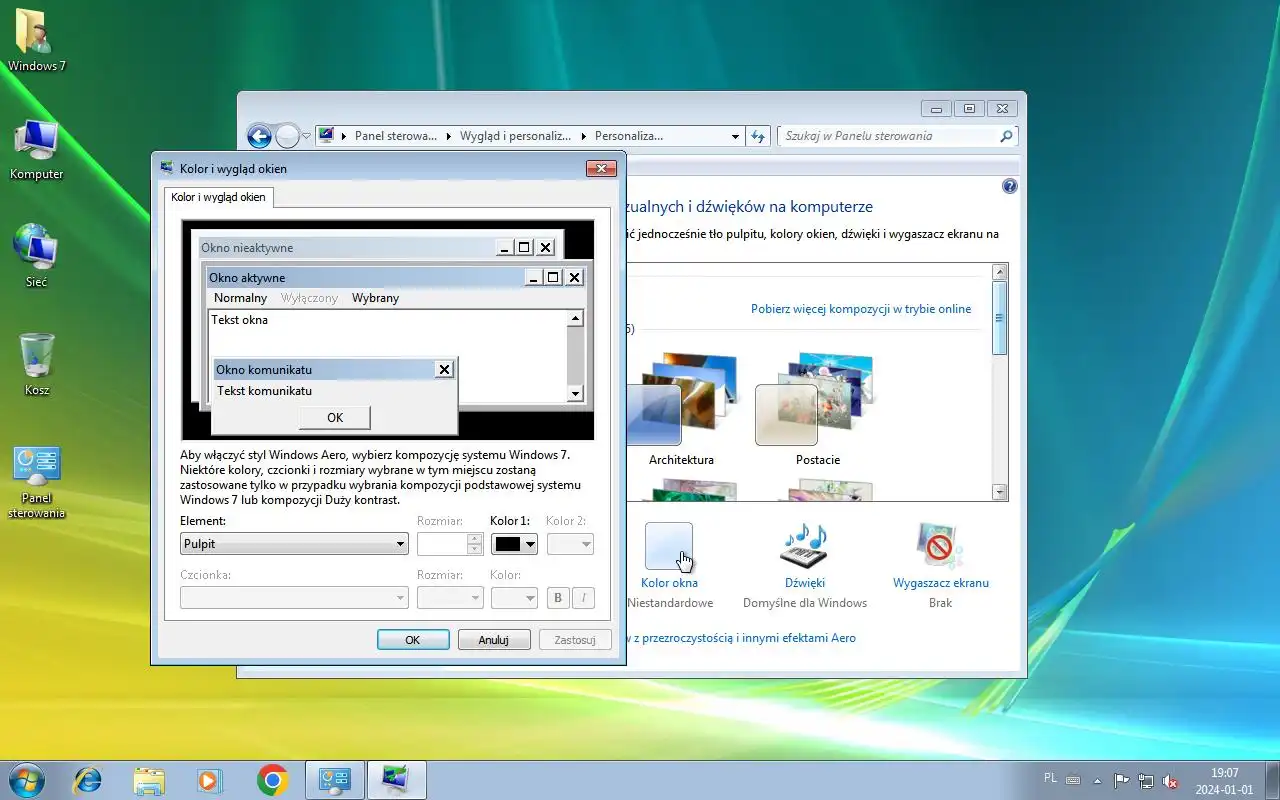Click the Wyłączony menu item in preview

coord(309,298)
